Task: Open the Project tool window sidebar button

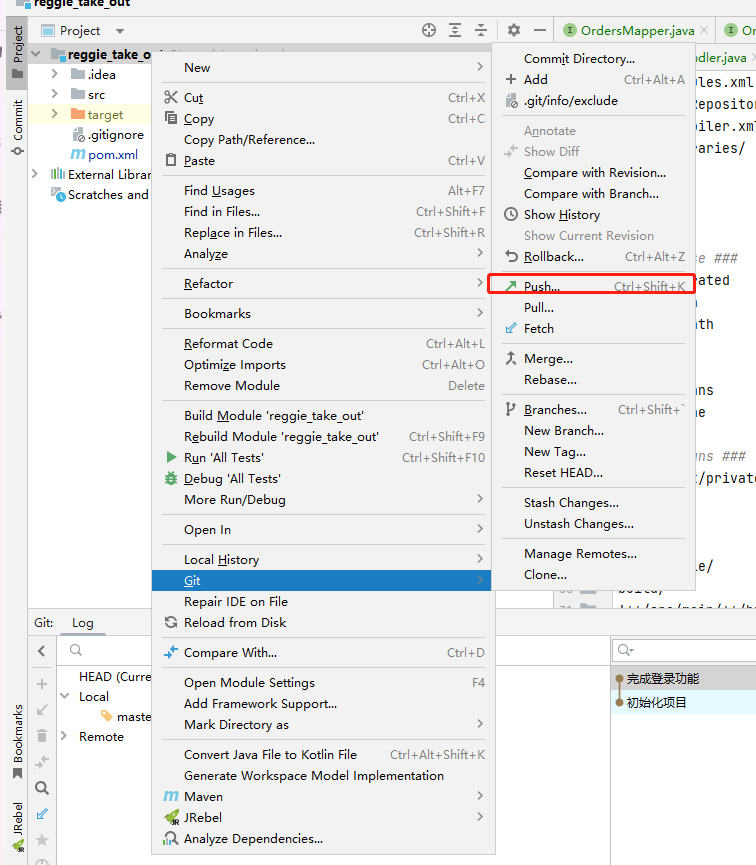Action: coord(17,52)
